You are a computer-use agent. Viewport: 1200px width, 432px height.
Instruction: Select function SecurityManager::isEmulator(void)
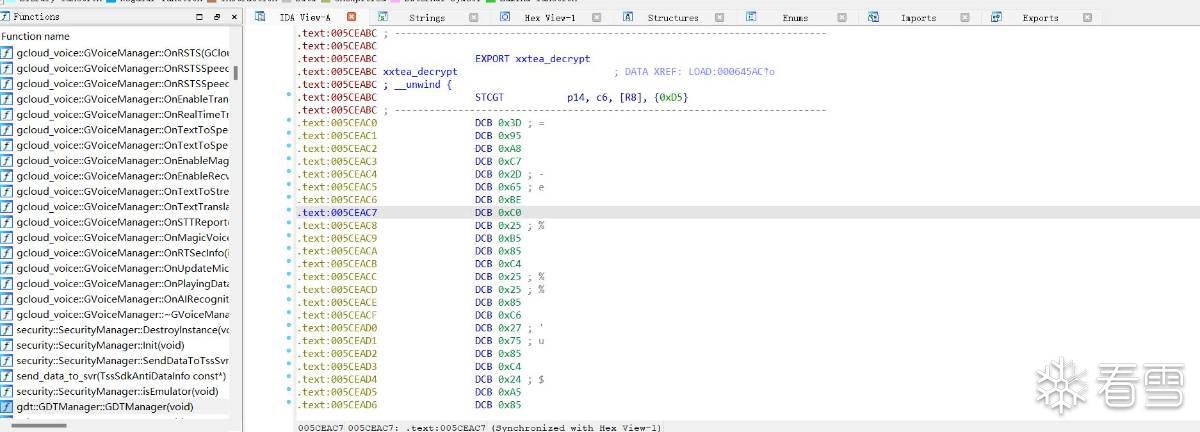[115, 391]
